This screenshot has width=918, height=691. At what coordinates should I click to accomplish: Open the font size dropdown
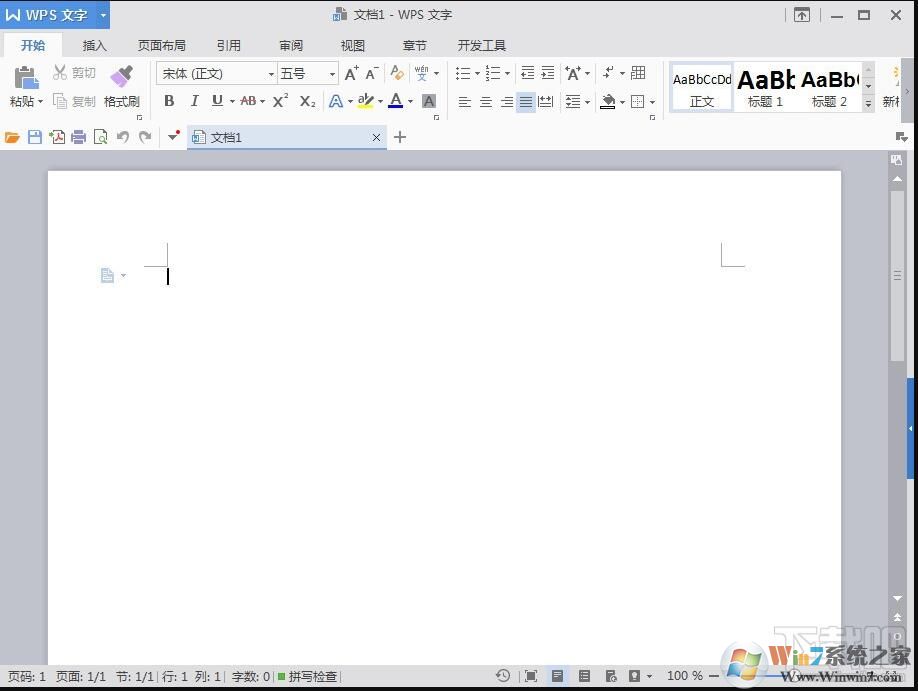[330, 73]
